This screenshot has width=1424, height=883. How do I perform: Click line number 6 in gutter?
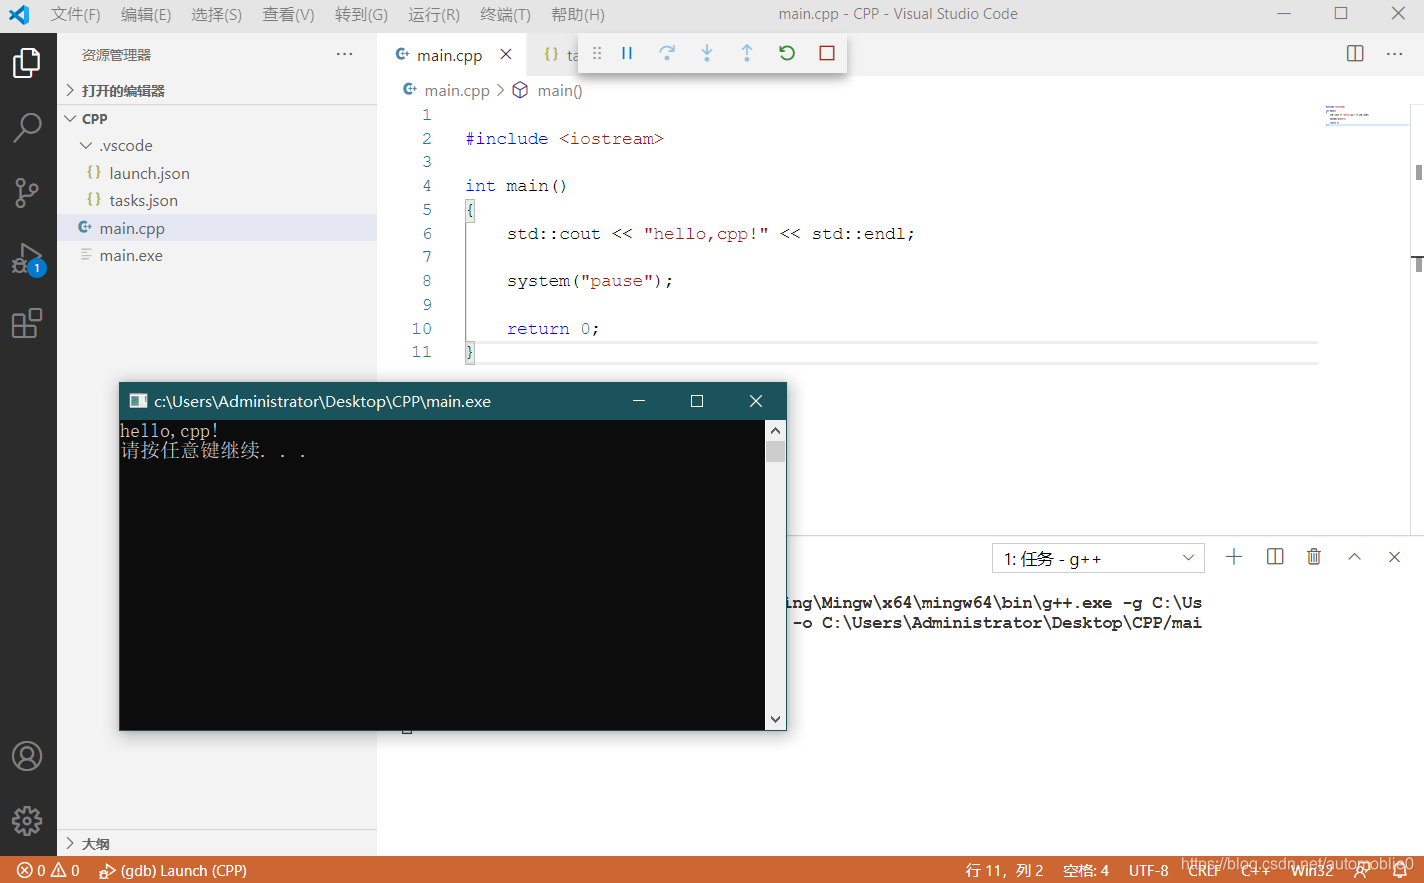pos(427,233)
